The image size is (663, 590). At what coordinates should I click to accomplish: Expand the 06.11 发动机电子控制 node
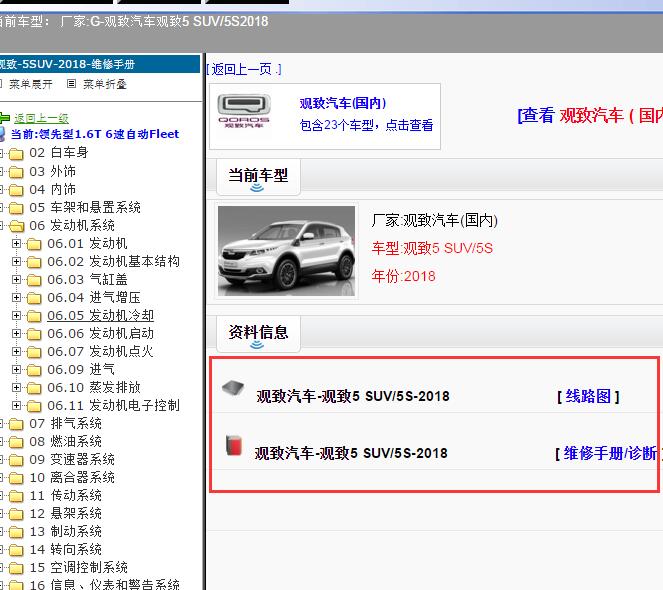[16, 405]
